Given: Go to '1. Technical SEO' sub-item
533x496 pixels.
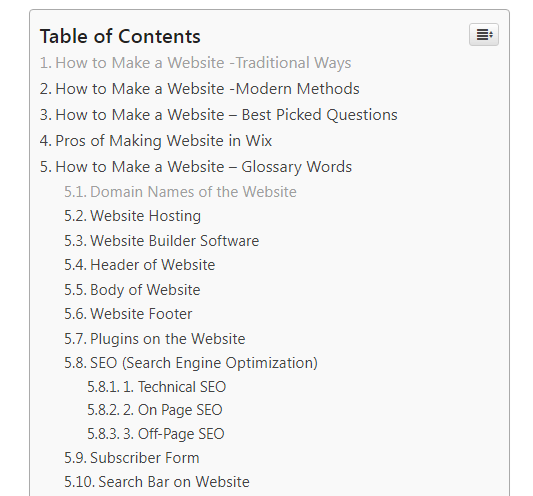Looking at the screenshot, I should (157, 387).
